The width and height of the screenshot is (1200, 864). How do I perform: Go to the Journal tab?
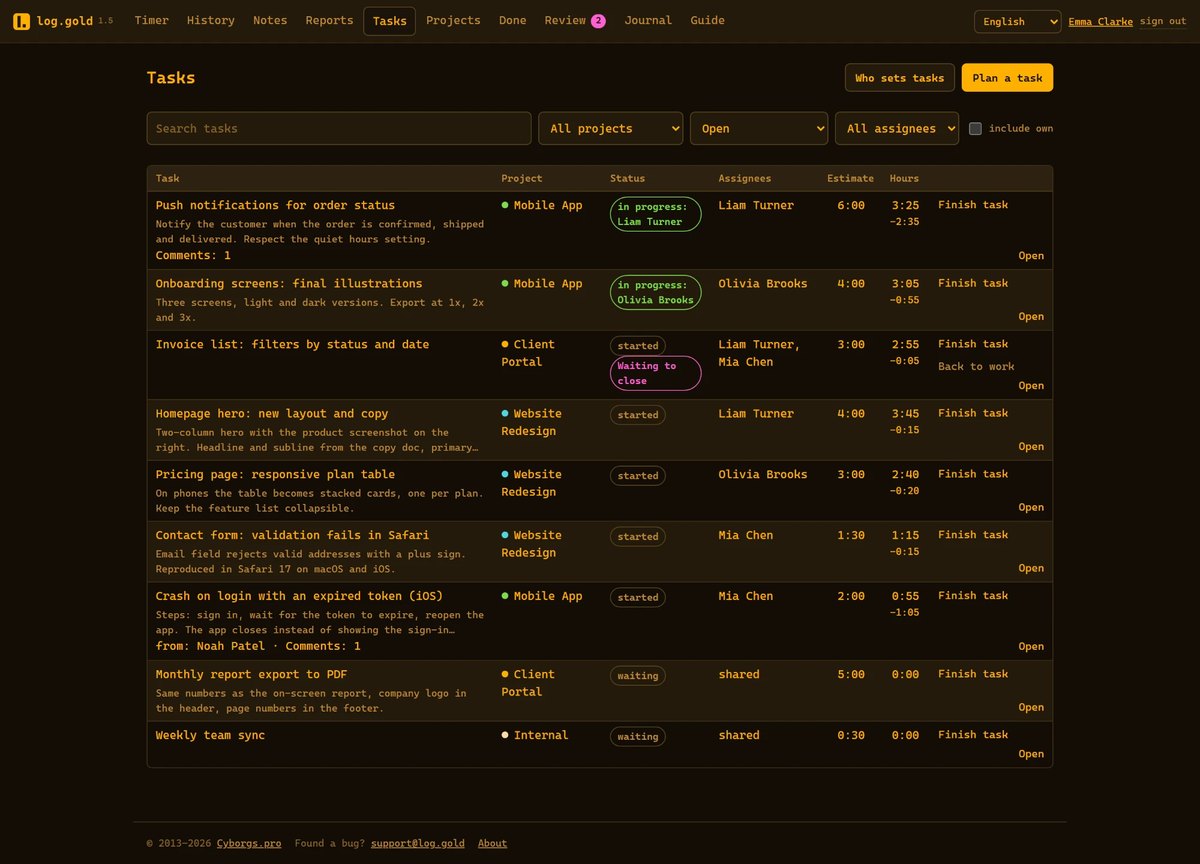click(648, 20)
